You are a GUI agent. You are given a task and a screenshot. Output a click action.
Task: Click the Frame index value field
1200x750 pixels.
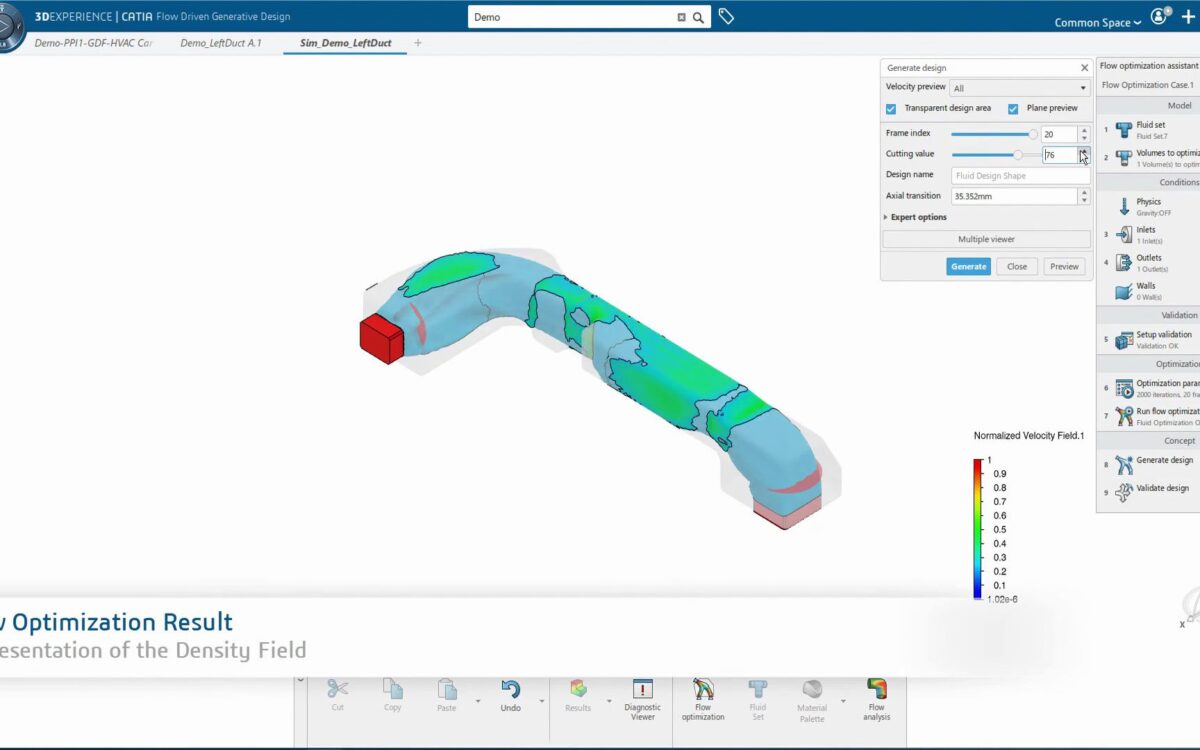[x=1059, y=134]
